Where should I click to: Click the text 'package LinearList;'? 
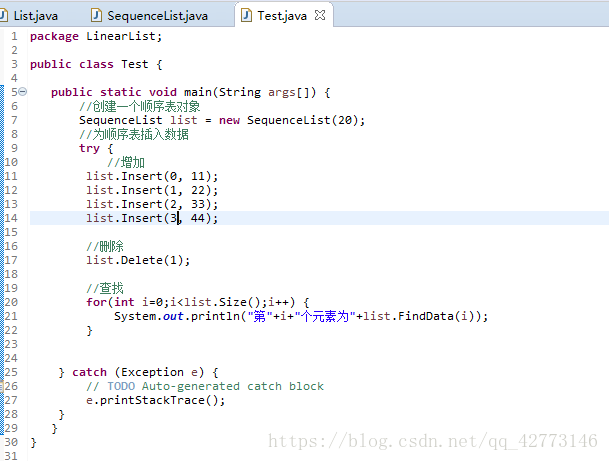[x=96, y=36]
